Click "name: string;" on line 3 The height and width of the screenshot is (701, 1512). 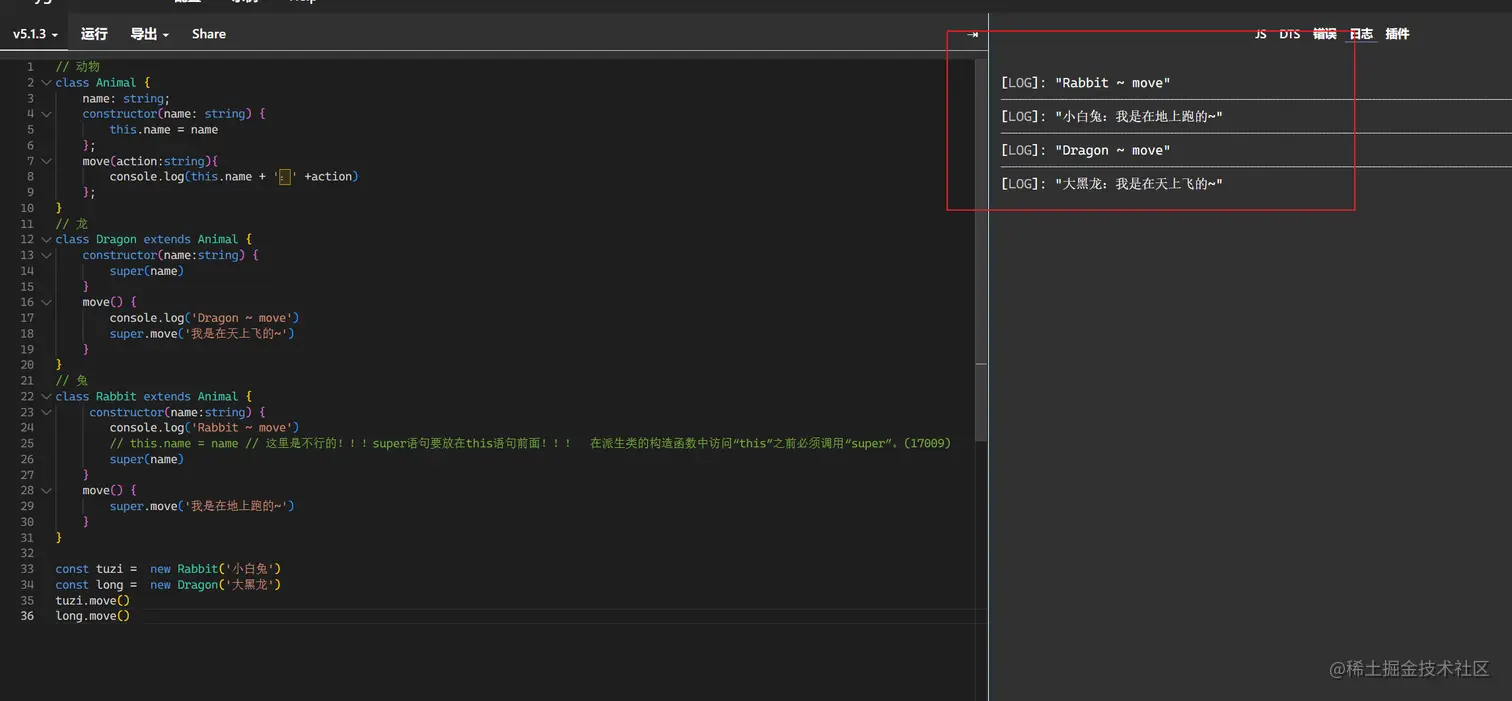[126, 99]
